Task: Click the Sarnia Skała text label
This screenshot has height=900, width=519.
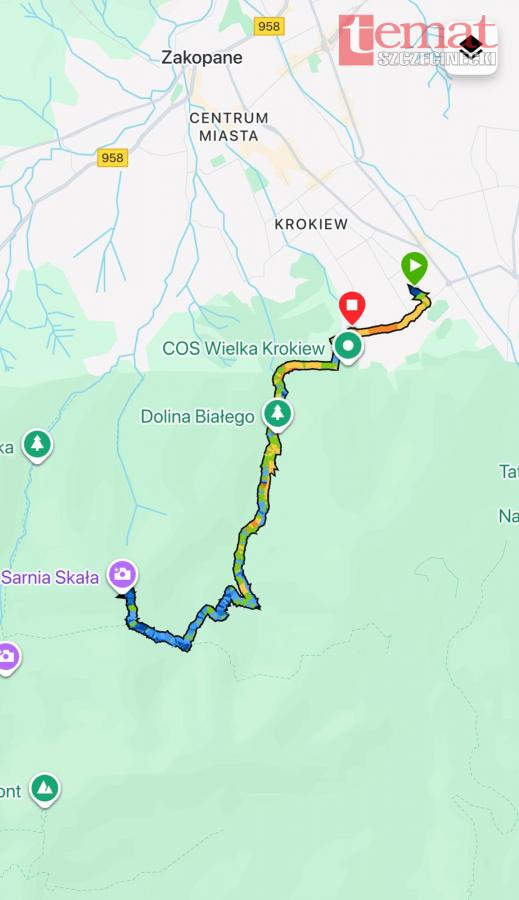Action: coord(50,577)
